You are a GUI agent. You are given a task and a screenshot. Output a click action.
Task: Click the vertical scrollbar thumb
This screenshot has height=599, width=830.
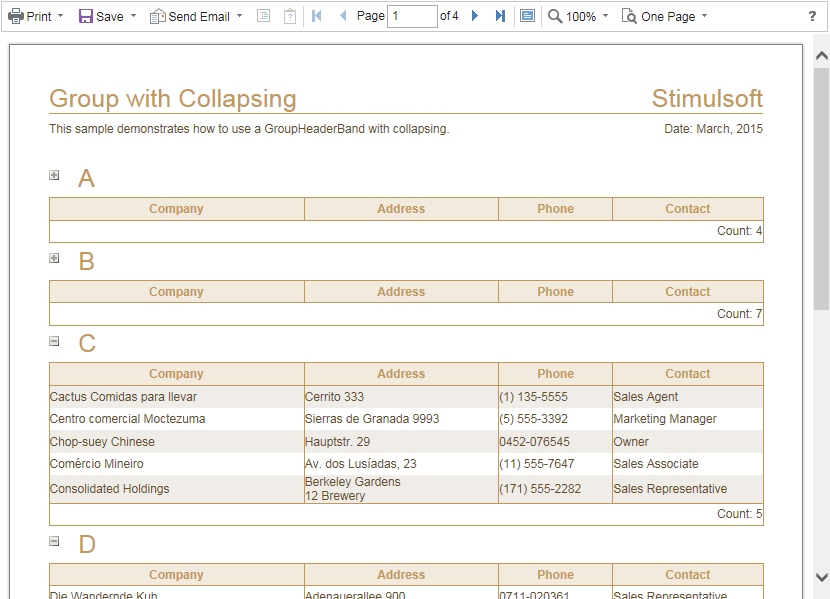pos(822,188)
